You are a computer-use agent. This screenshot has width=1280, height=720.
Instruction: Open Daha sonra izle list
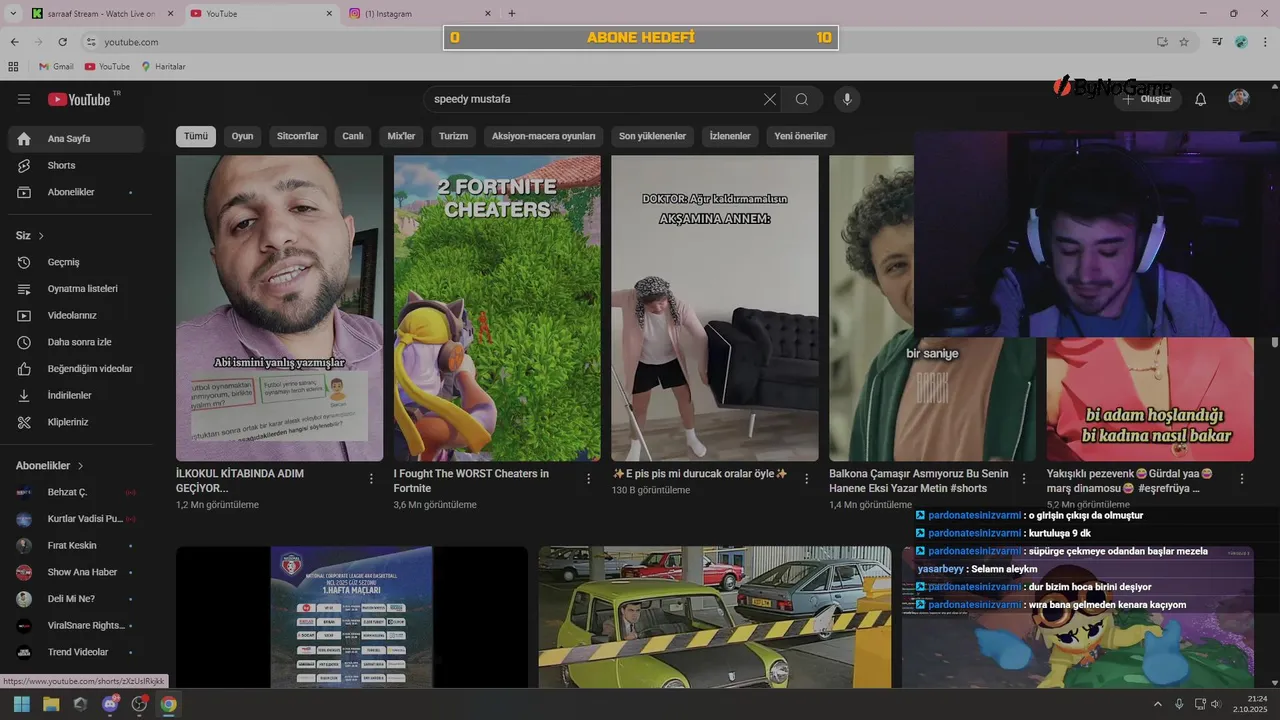tap(76, 342)
